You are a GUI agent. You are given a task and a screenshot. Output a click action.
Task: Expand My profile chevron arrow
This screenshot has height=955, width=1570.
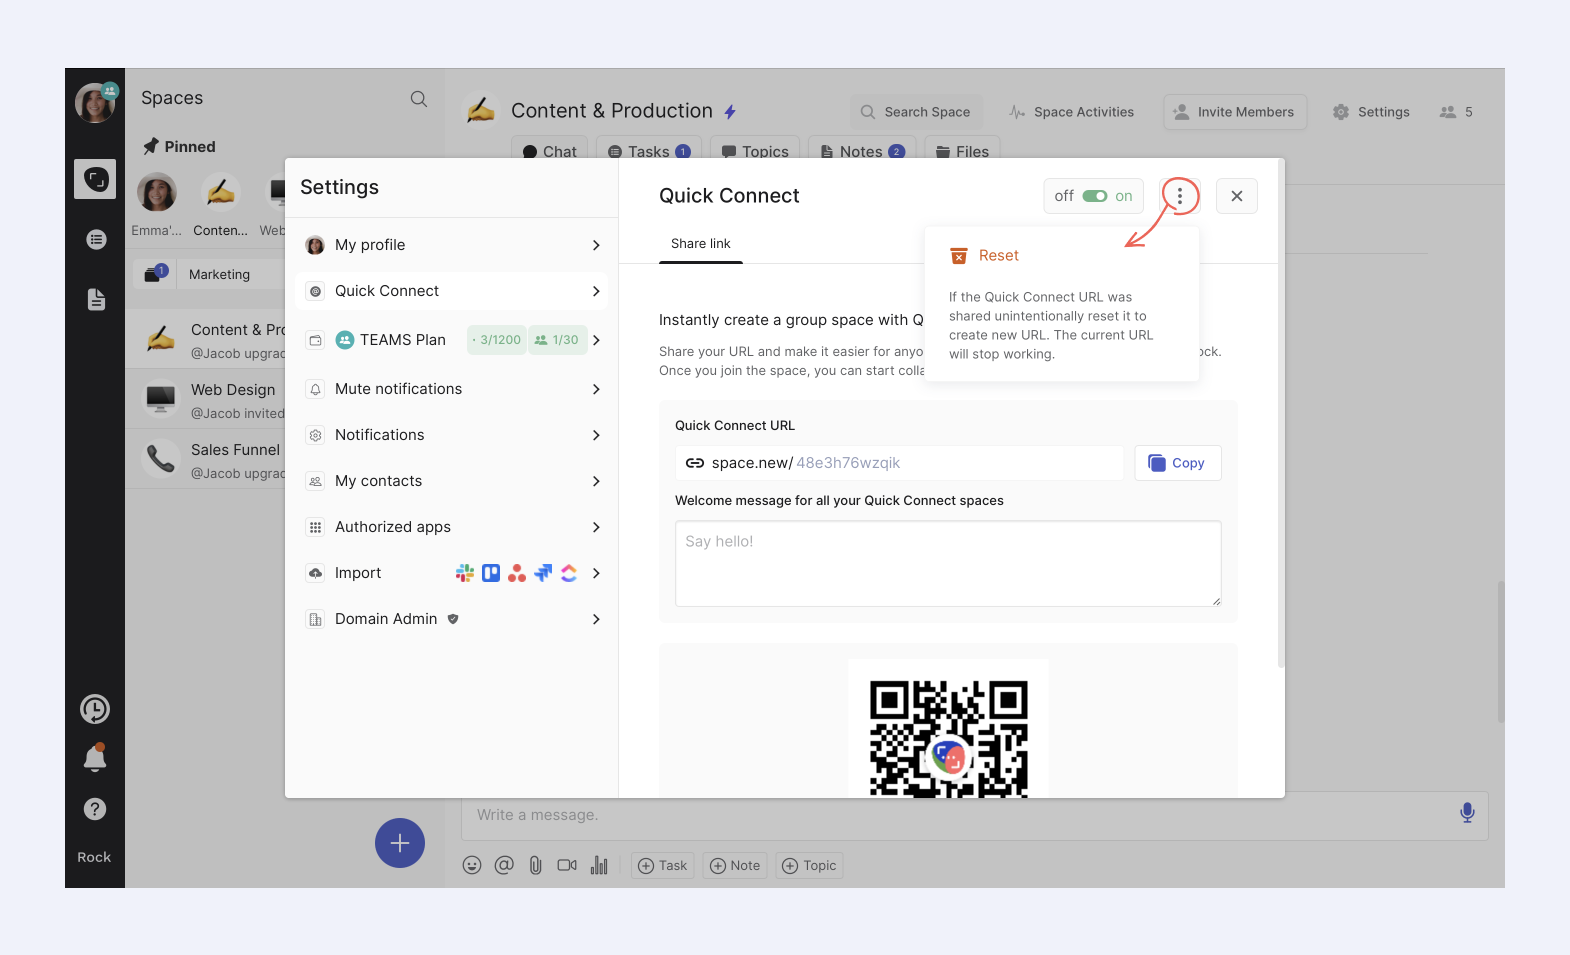pos(596,245)
